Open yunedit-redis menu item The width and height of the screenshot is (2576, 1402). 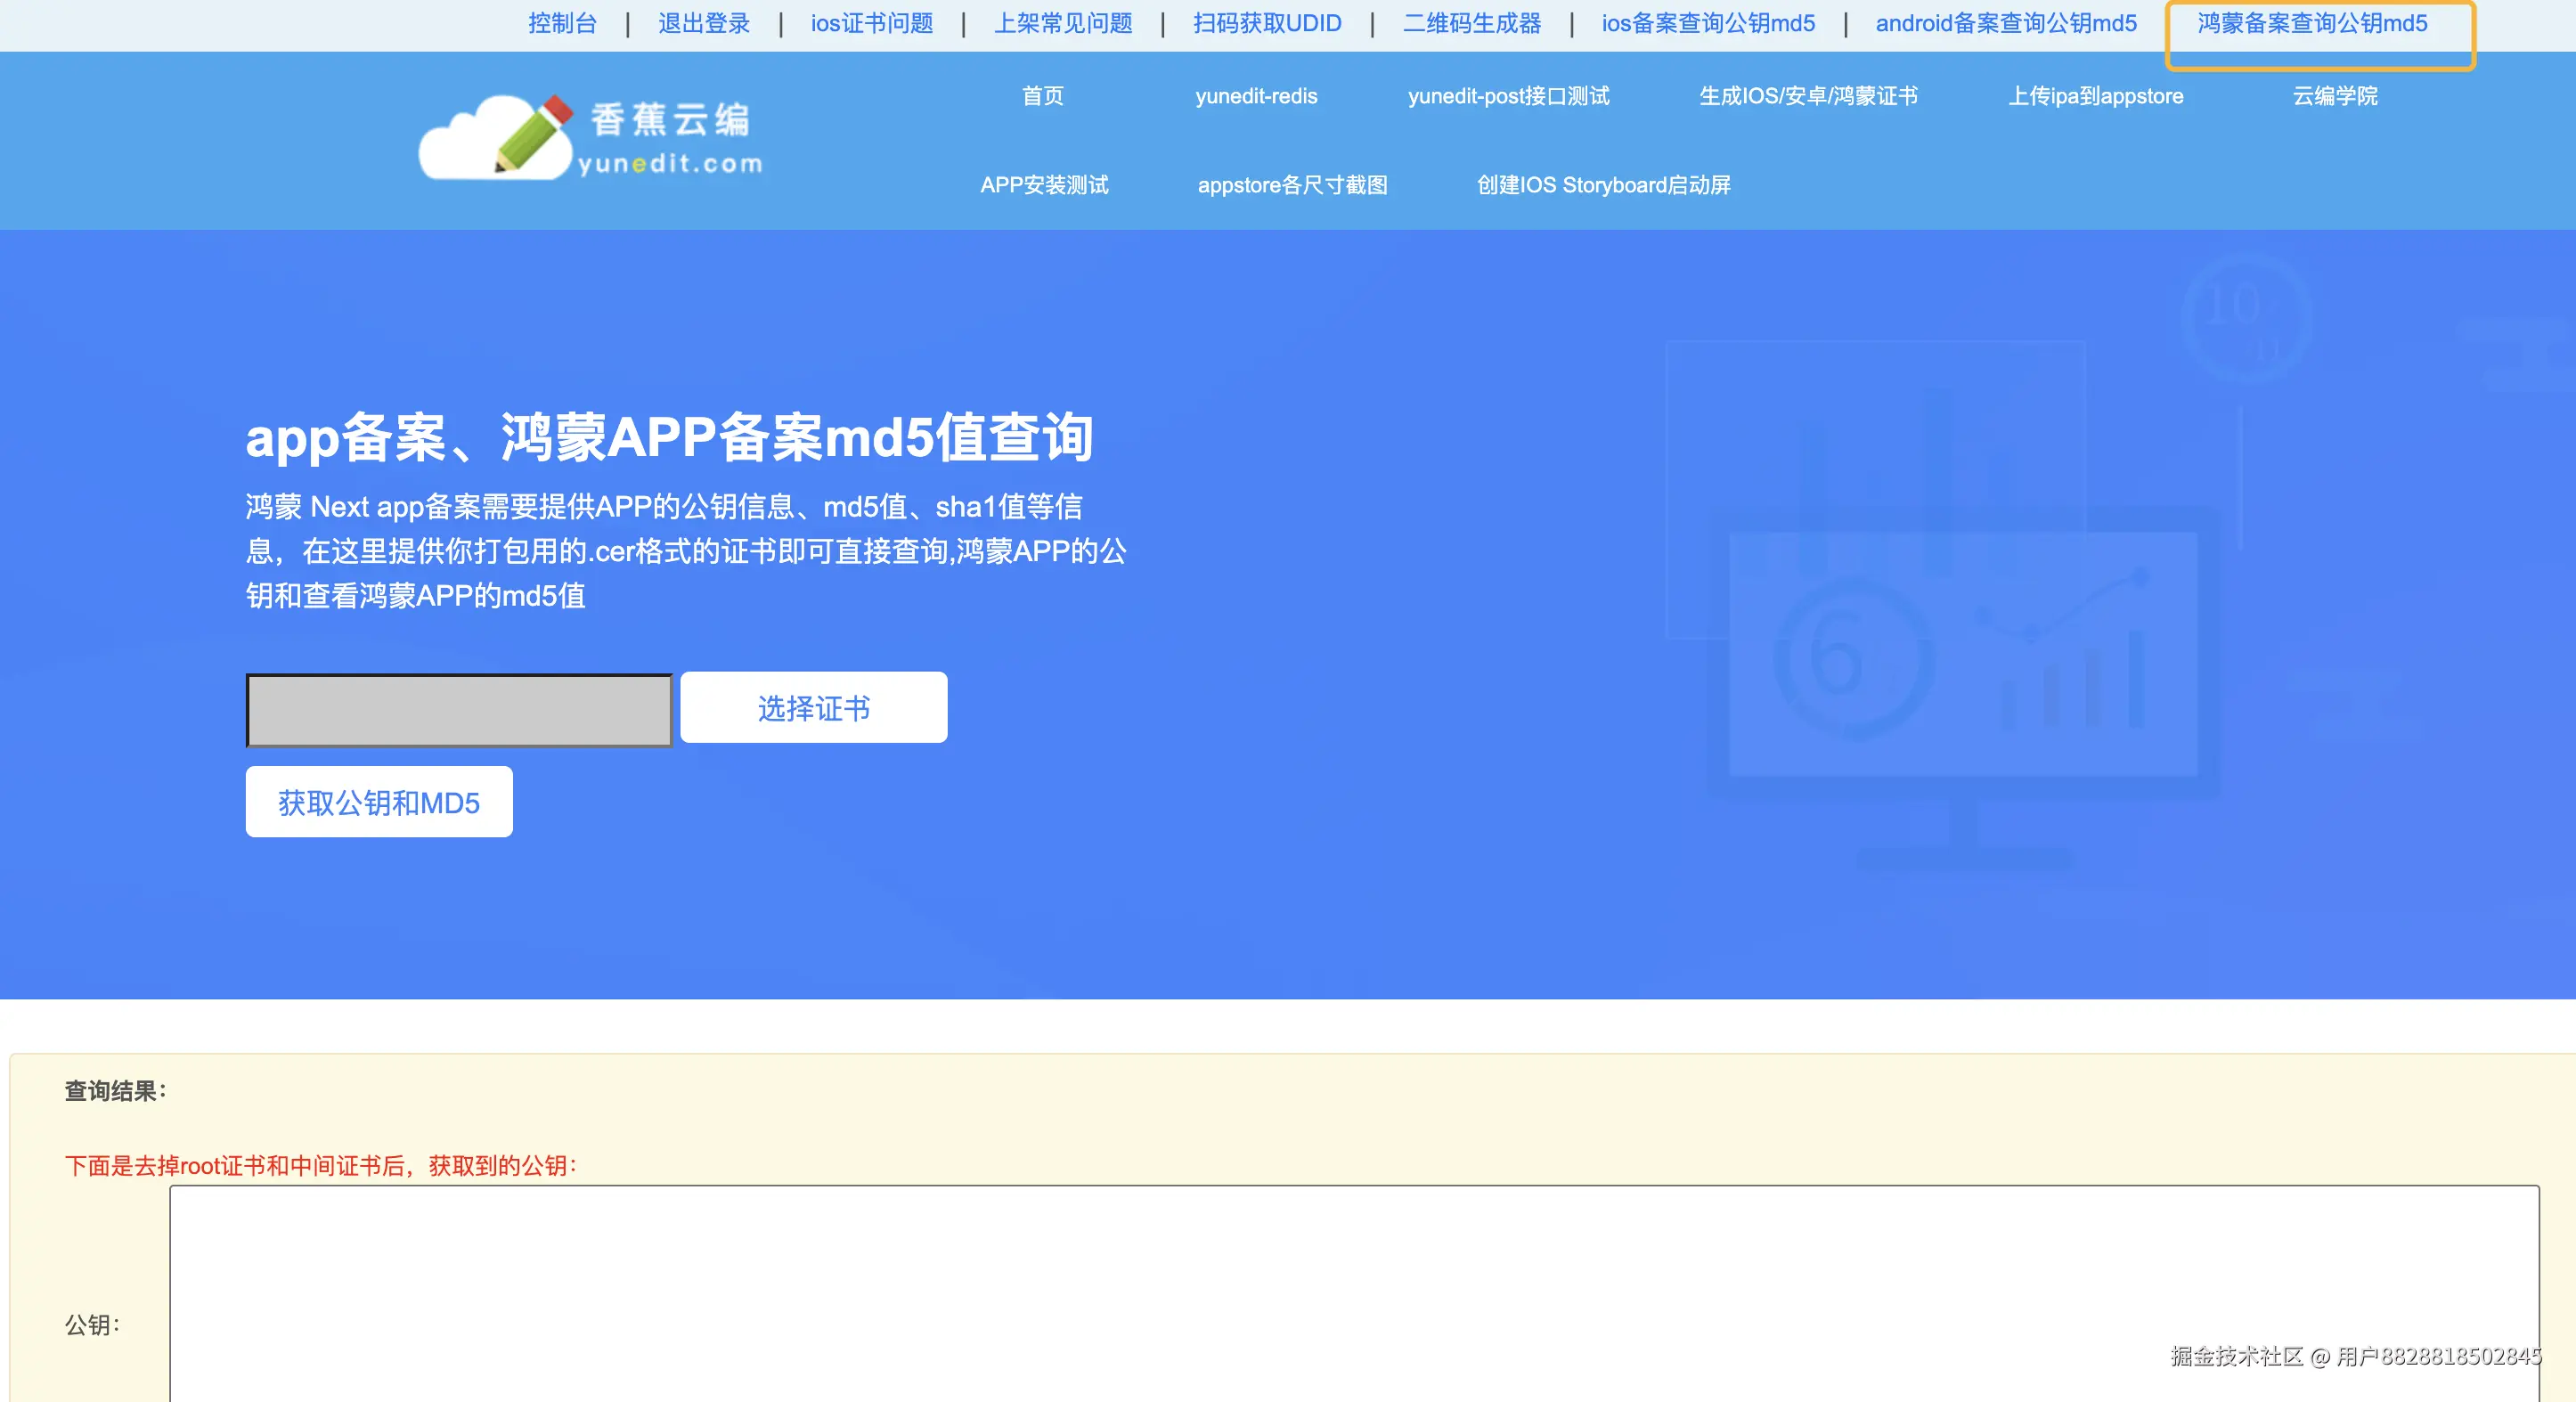(x=1256, y=96)
